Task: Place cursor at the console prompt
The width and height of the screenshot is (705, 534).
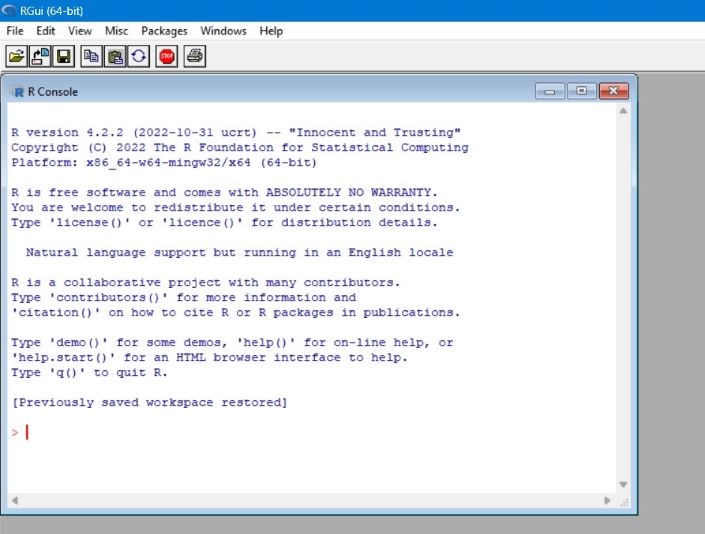Action: pos(27,432)
